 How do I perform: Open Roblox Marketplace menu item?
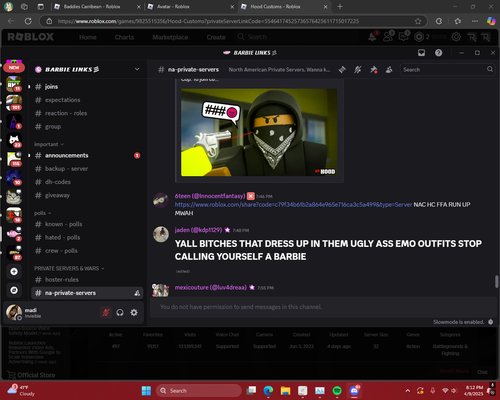tap(170, 37)
